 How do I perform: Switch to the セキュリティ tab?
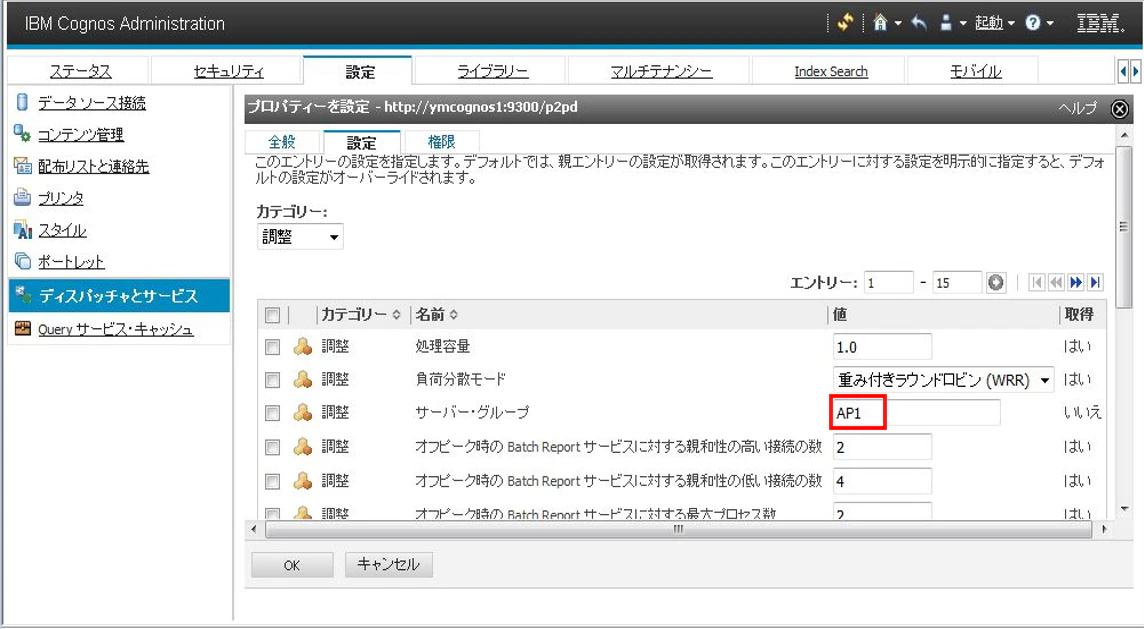tap(228, 71)
